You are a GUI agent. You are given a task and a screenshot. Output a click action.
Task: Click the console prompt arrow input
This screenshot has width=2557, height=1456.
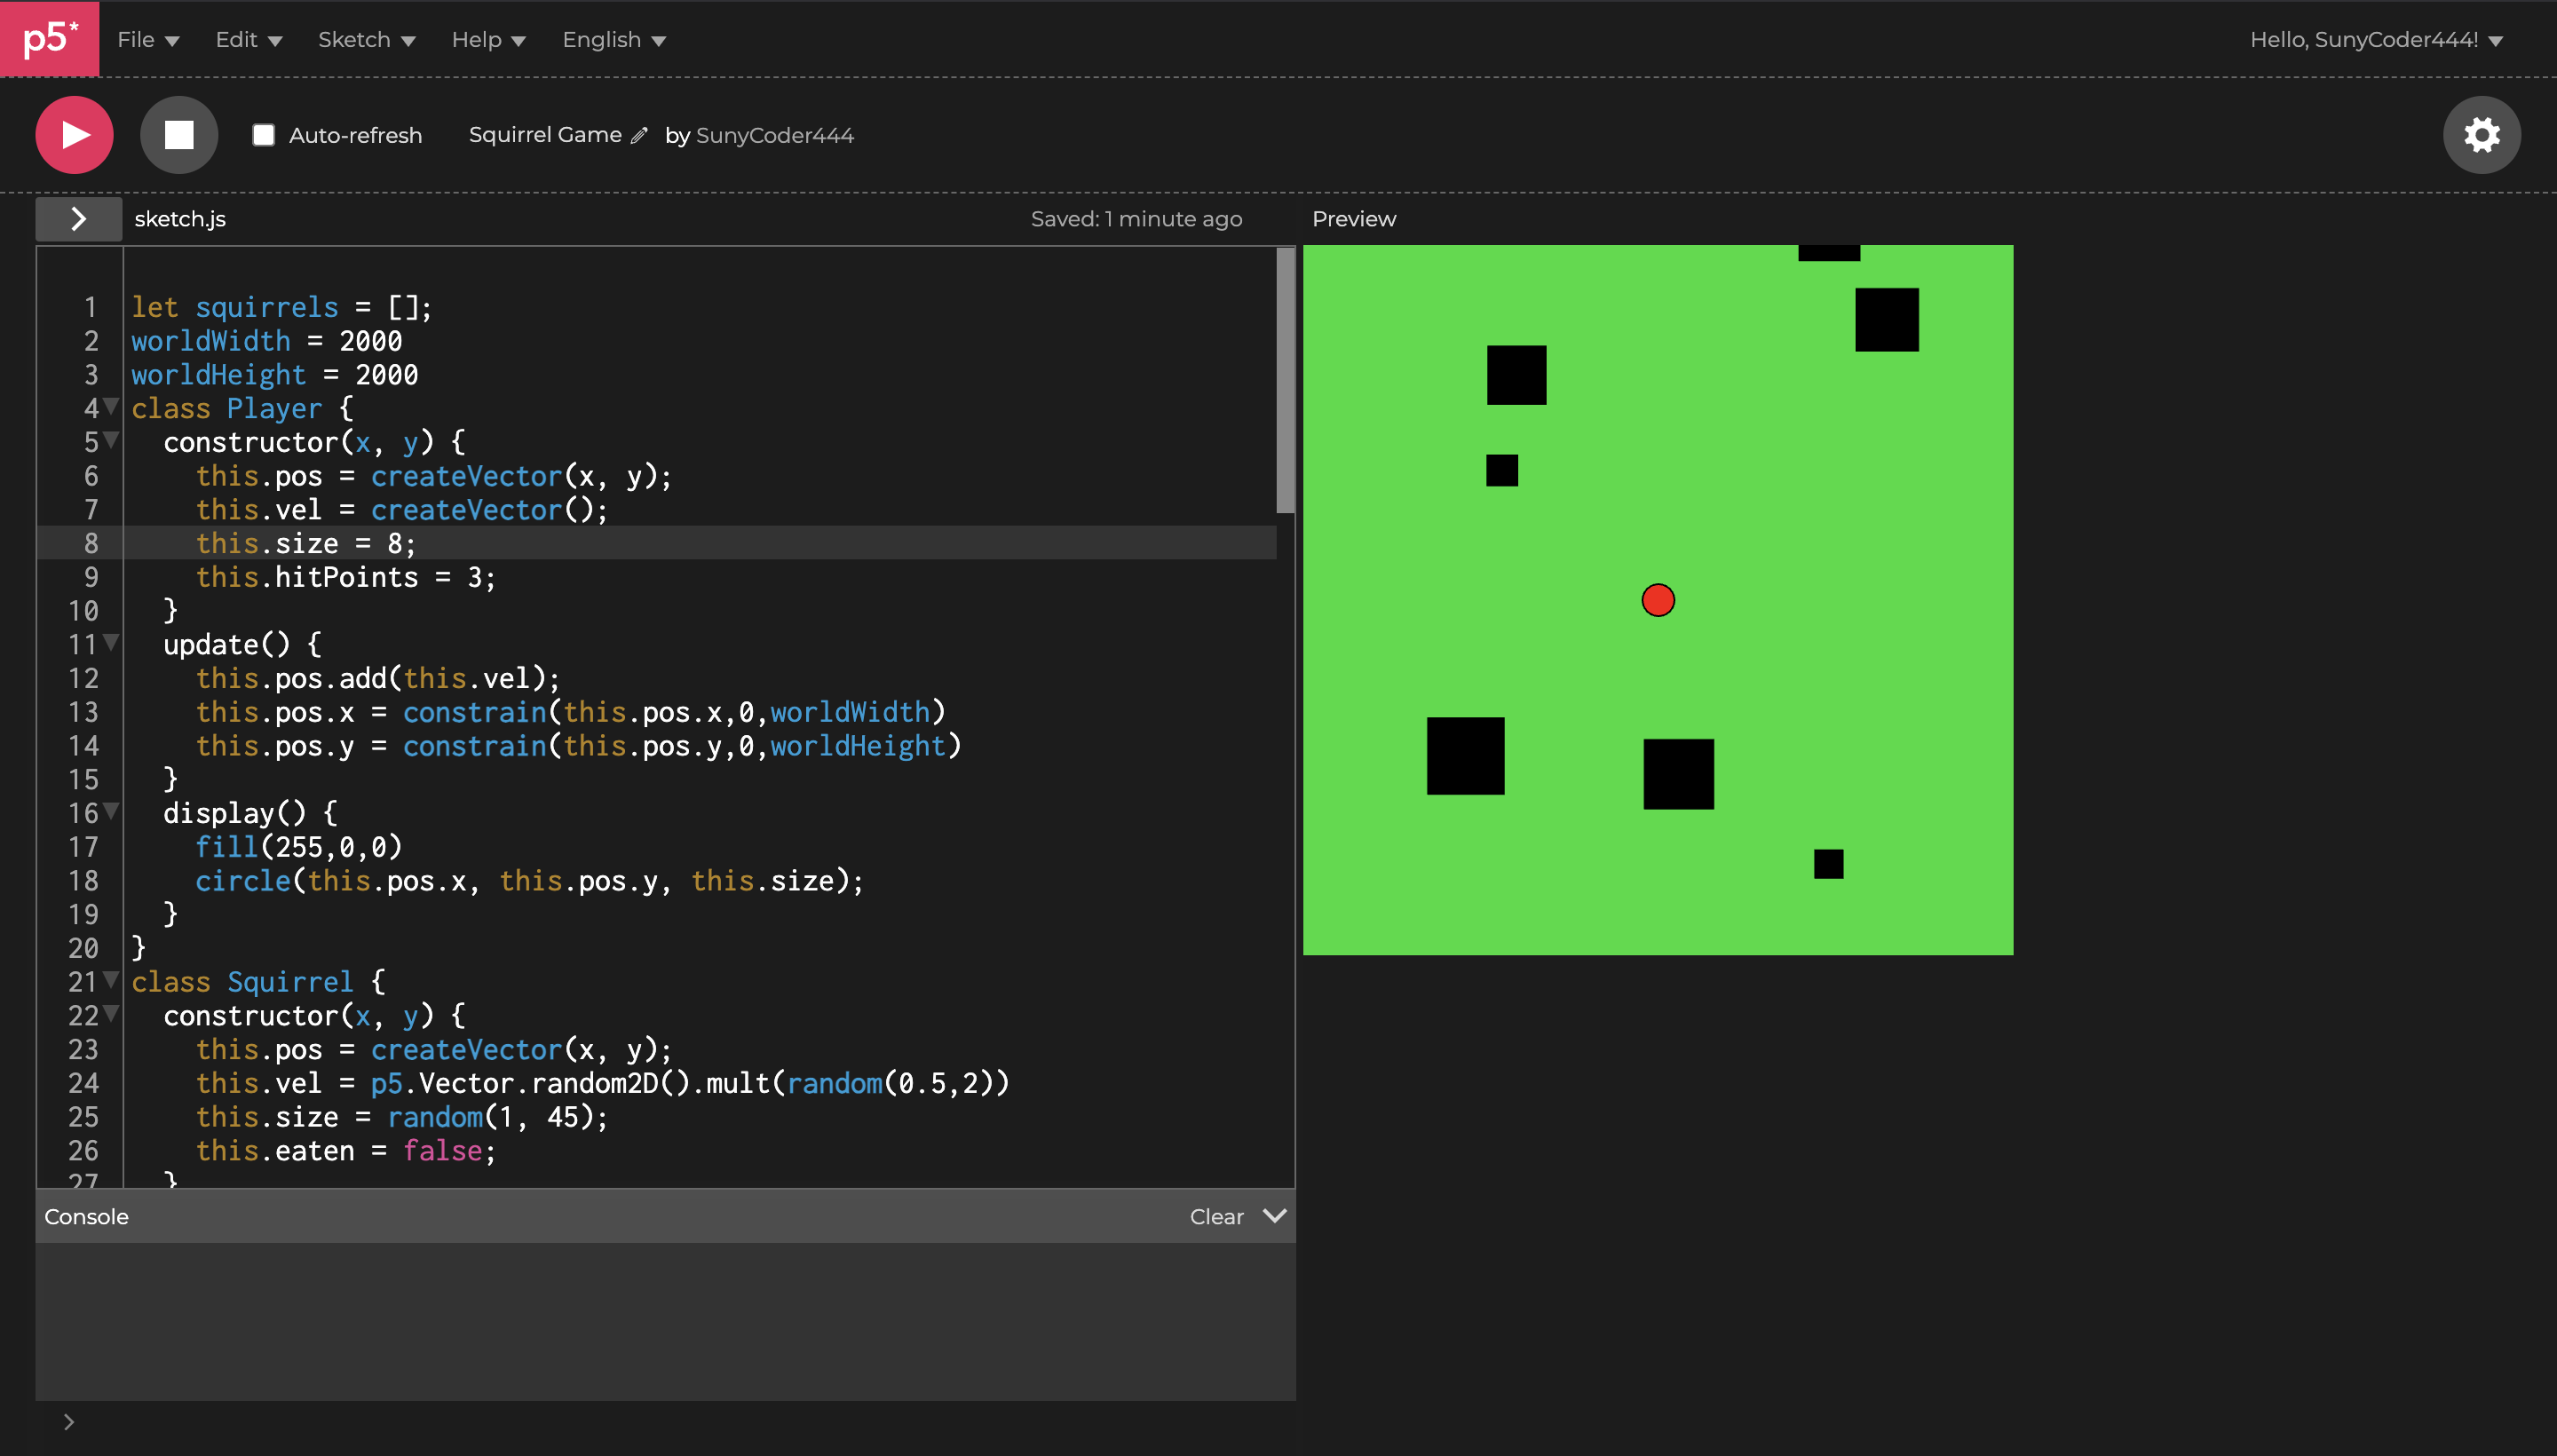[x=69, y=1421]
